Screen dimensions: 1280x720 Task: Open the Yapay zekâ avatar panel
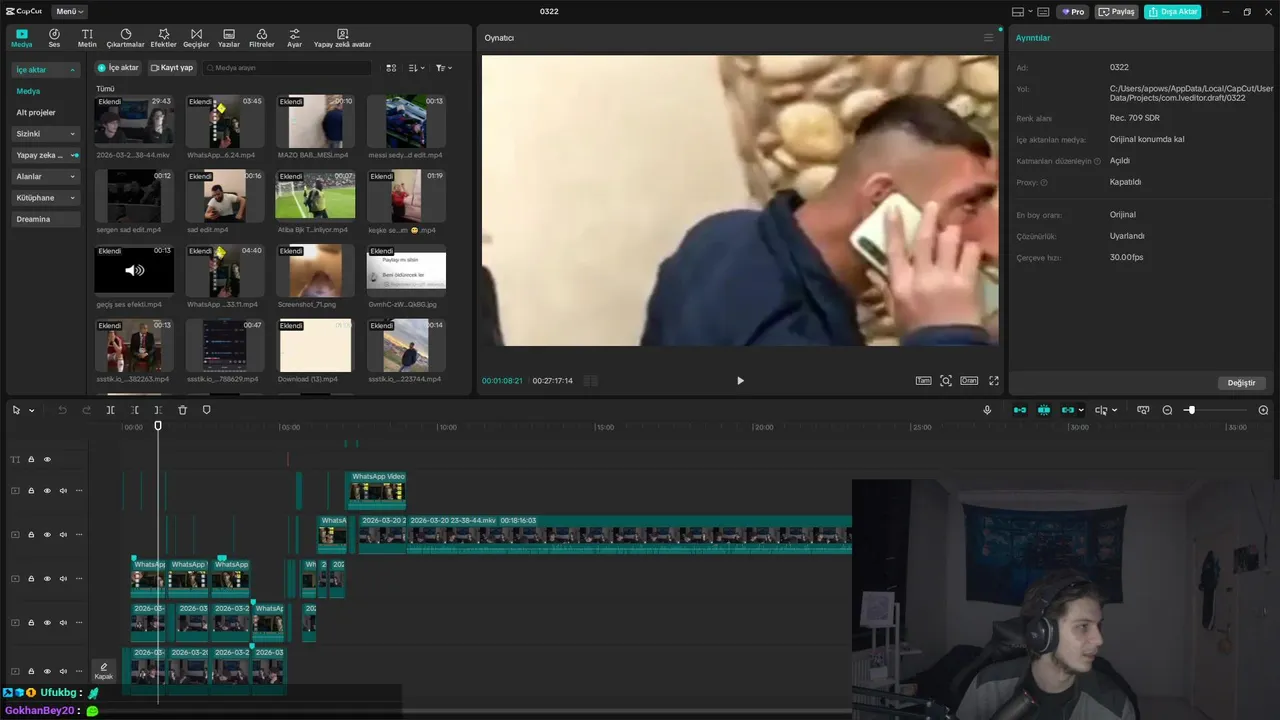point(342,38)
